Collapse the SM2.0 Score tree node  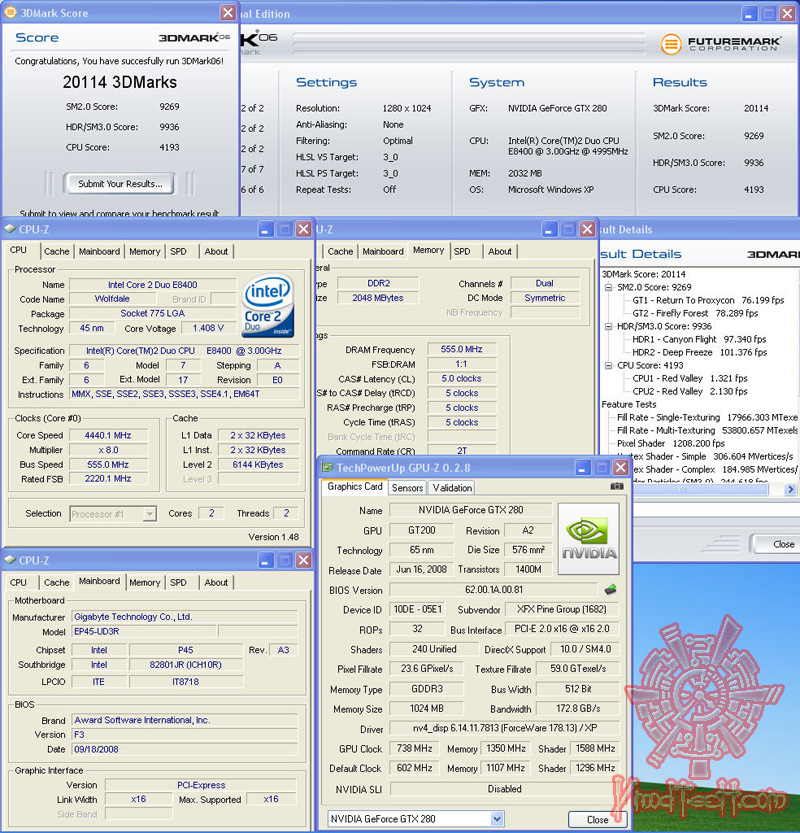[609, 287]
